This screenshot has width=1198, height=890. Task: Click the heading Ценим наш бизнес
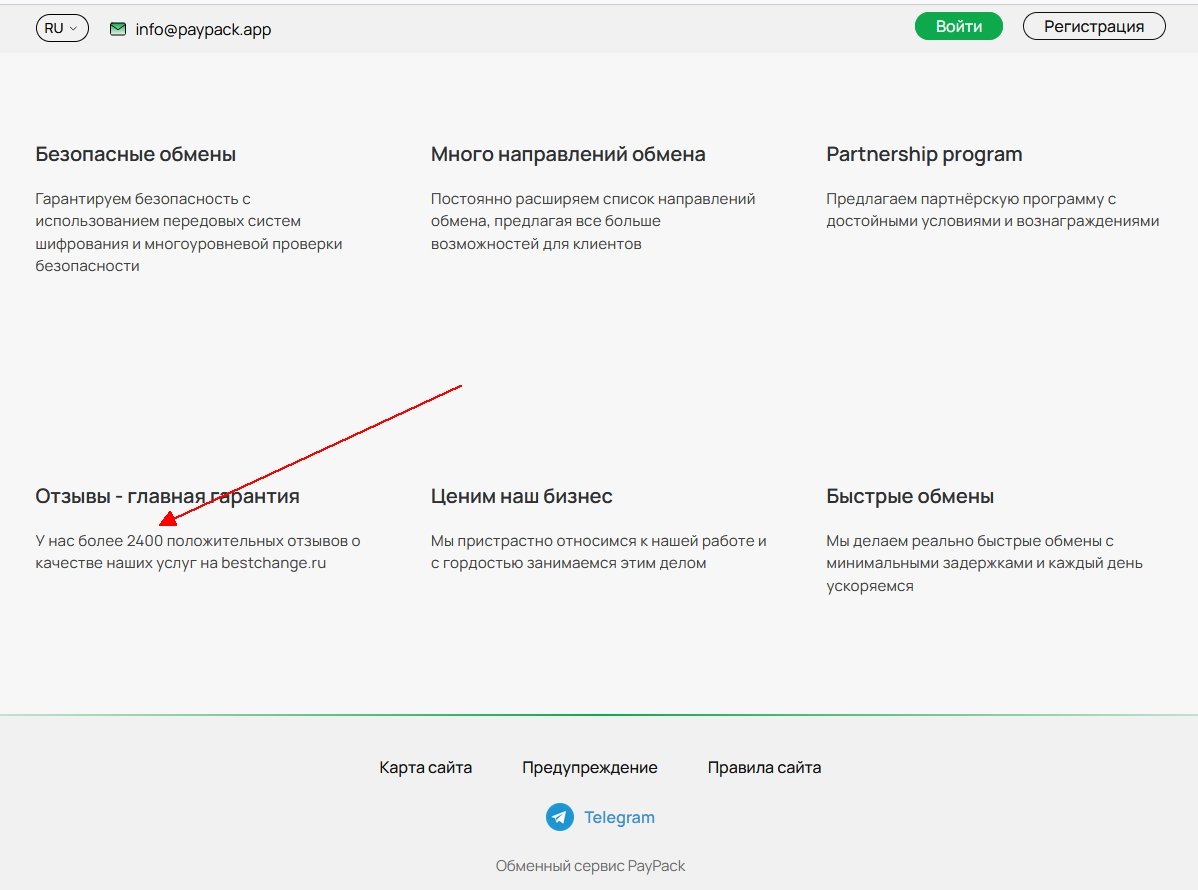click(x=521, y=497)
